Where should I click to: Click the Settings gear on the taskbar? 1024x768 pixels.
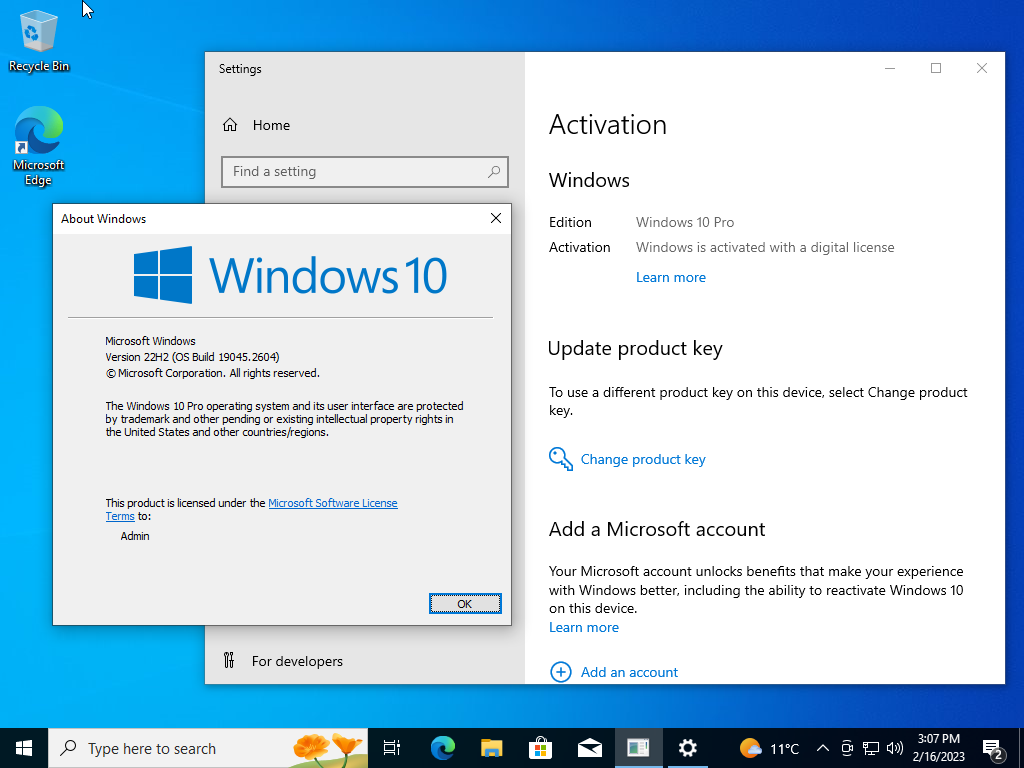687,748
